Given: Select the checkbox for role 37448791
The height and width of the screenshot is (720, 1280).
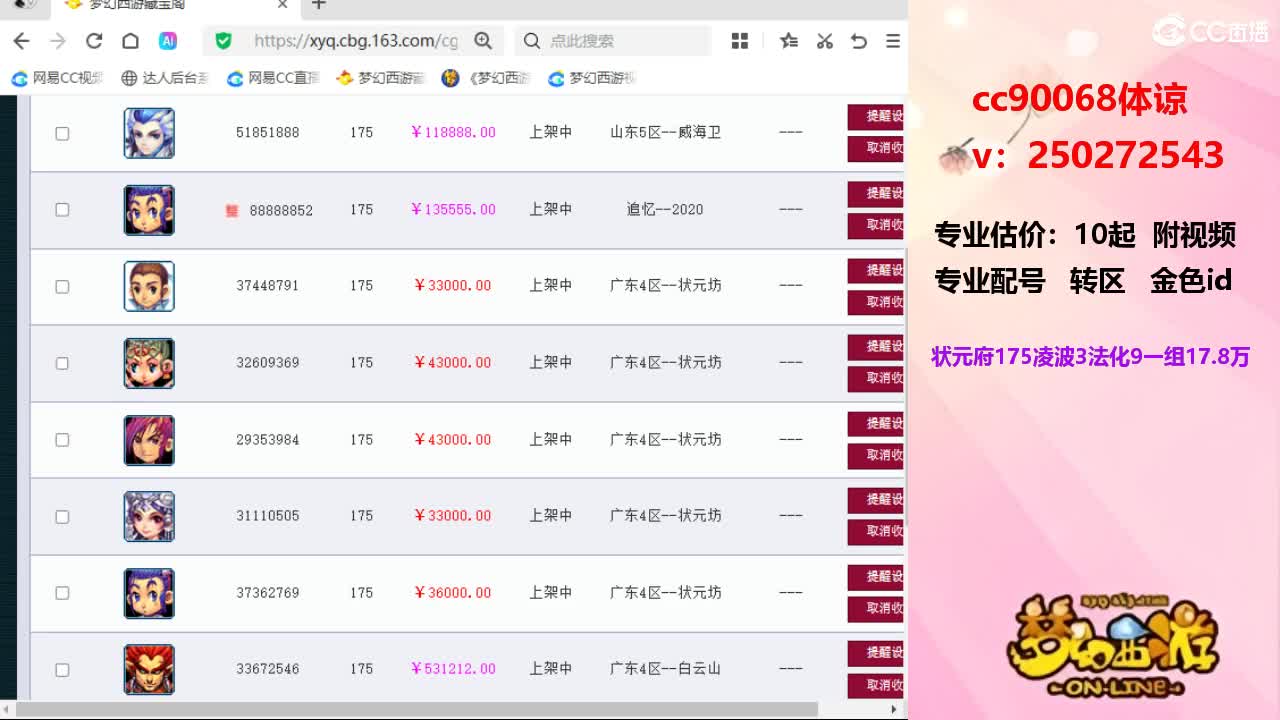Looking at the screenshot, I should pyautogui.click(x=62, y=287).
